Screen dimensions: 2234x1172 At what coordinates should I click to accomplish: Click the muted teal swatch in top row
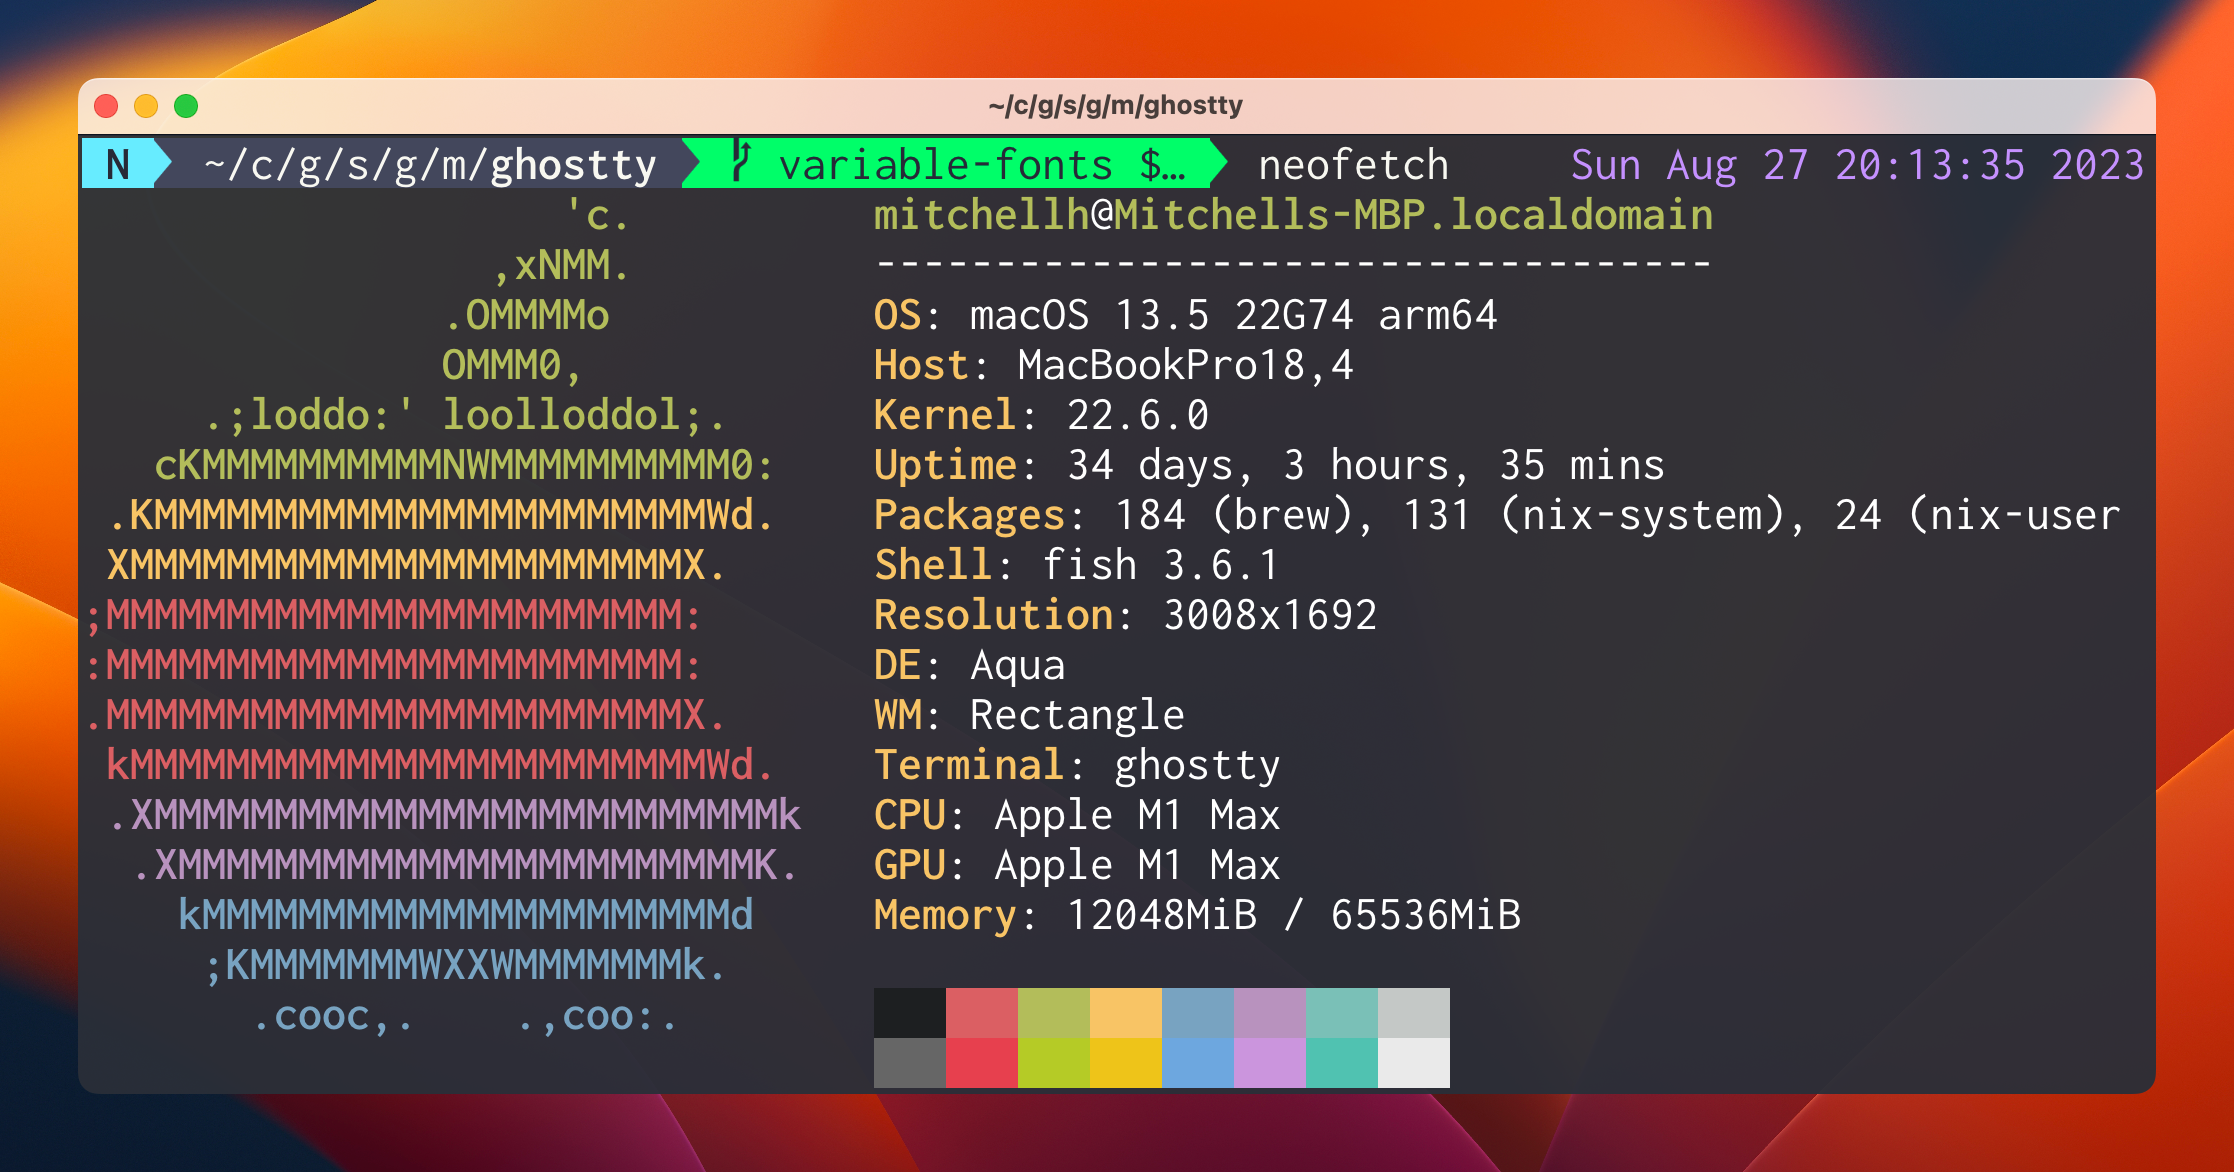1342,1013
